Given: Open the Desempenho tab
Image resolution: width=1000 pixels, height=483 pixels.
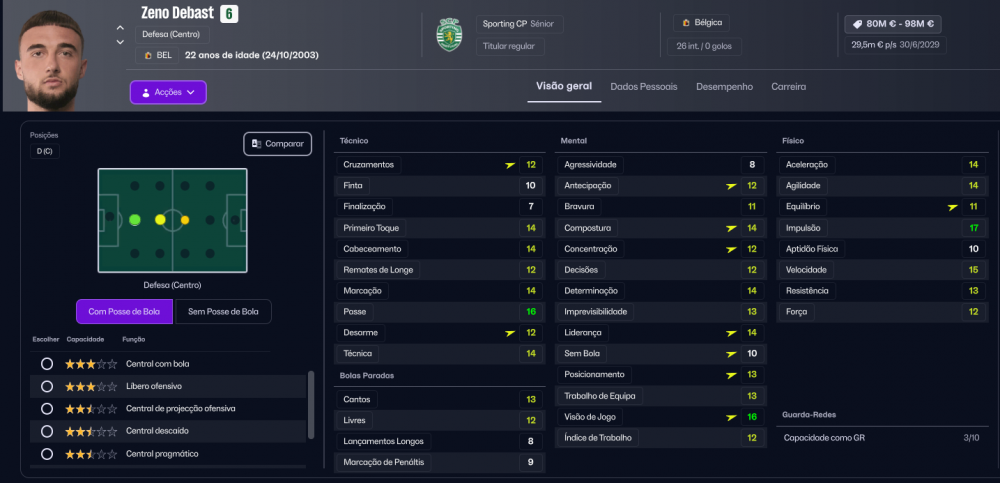Looking at the screenshot, I should [724, 87].
